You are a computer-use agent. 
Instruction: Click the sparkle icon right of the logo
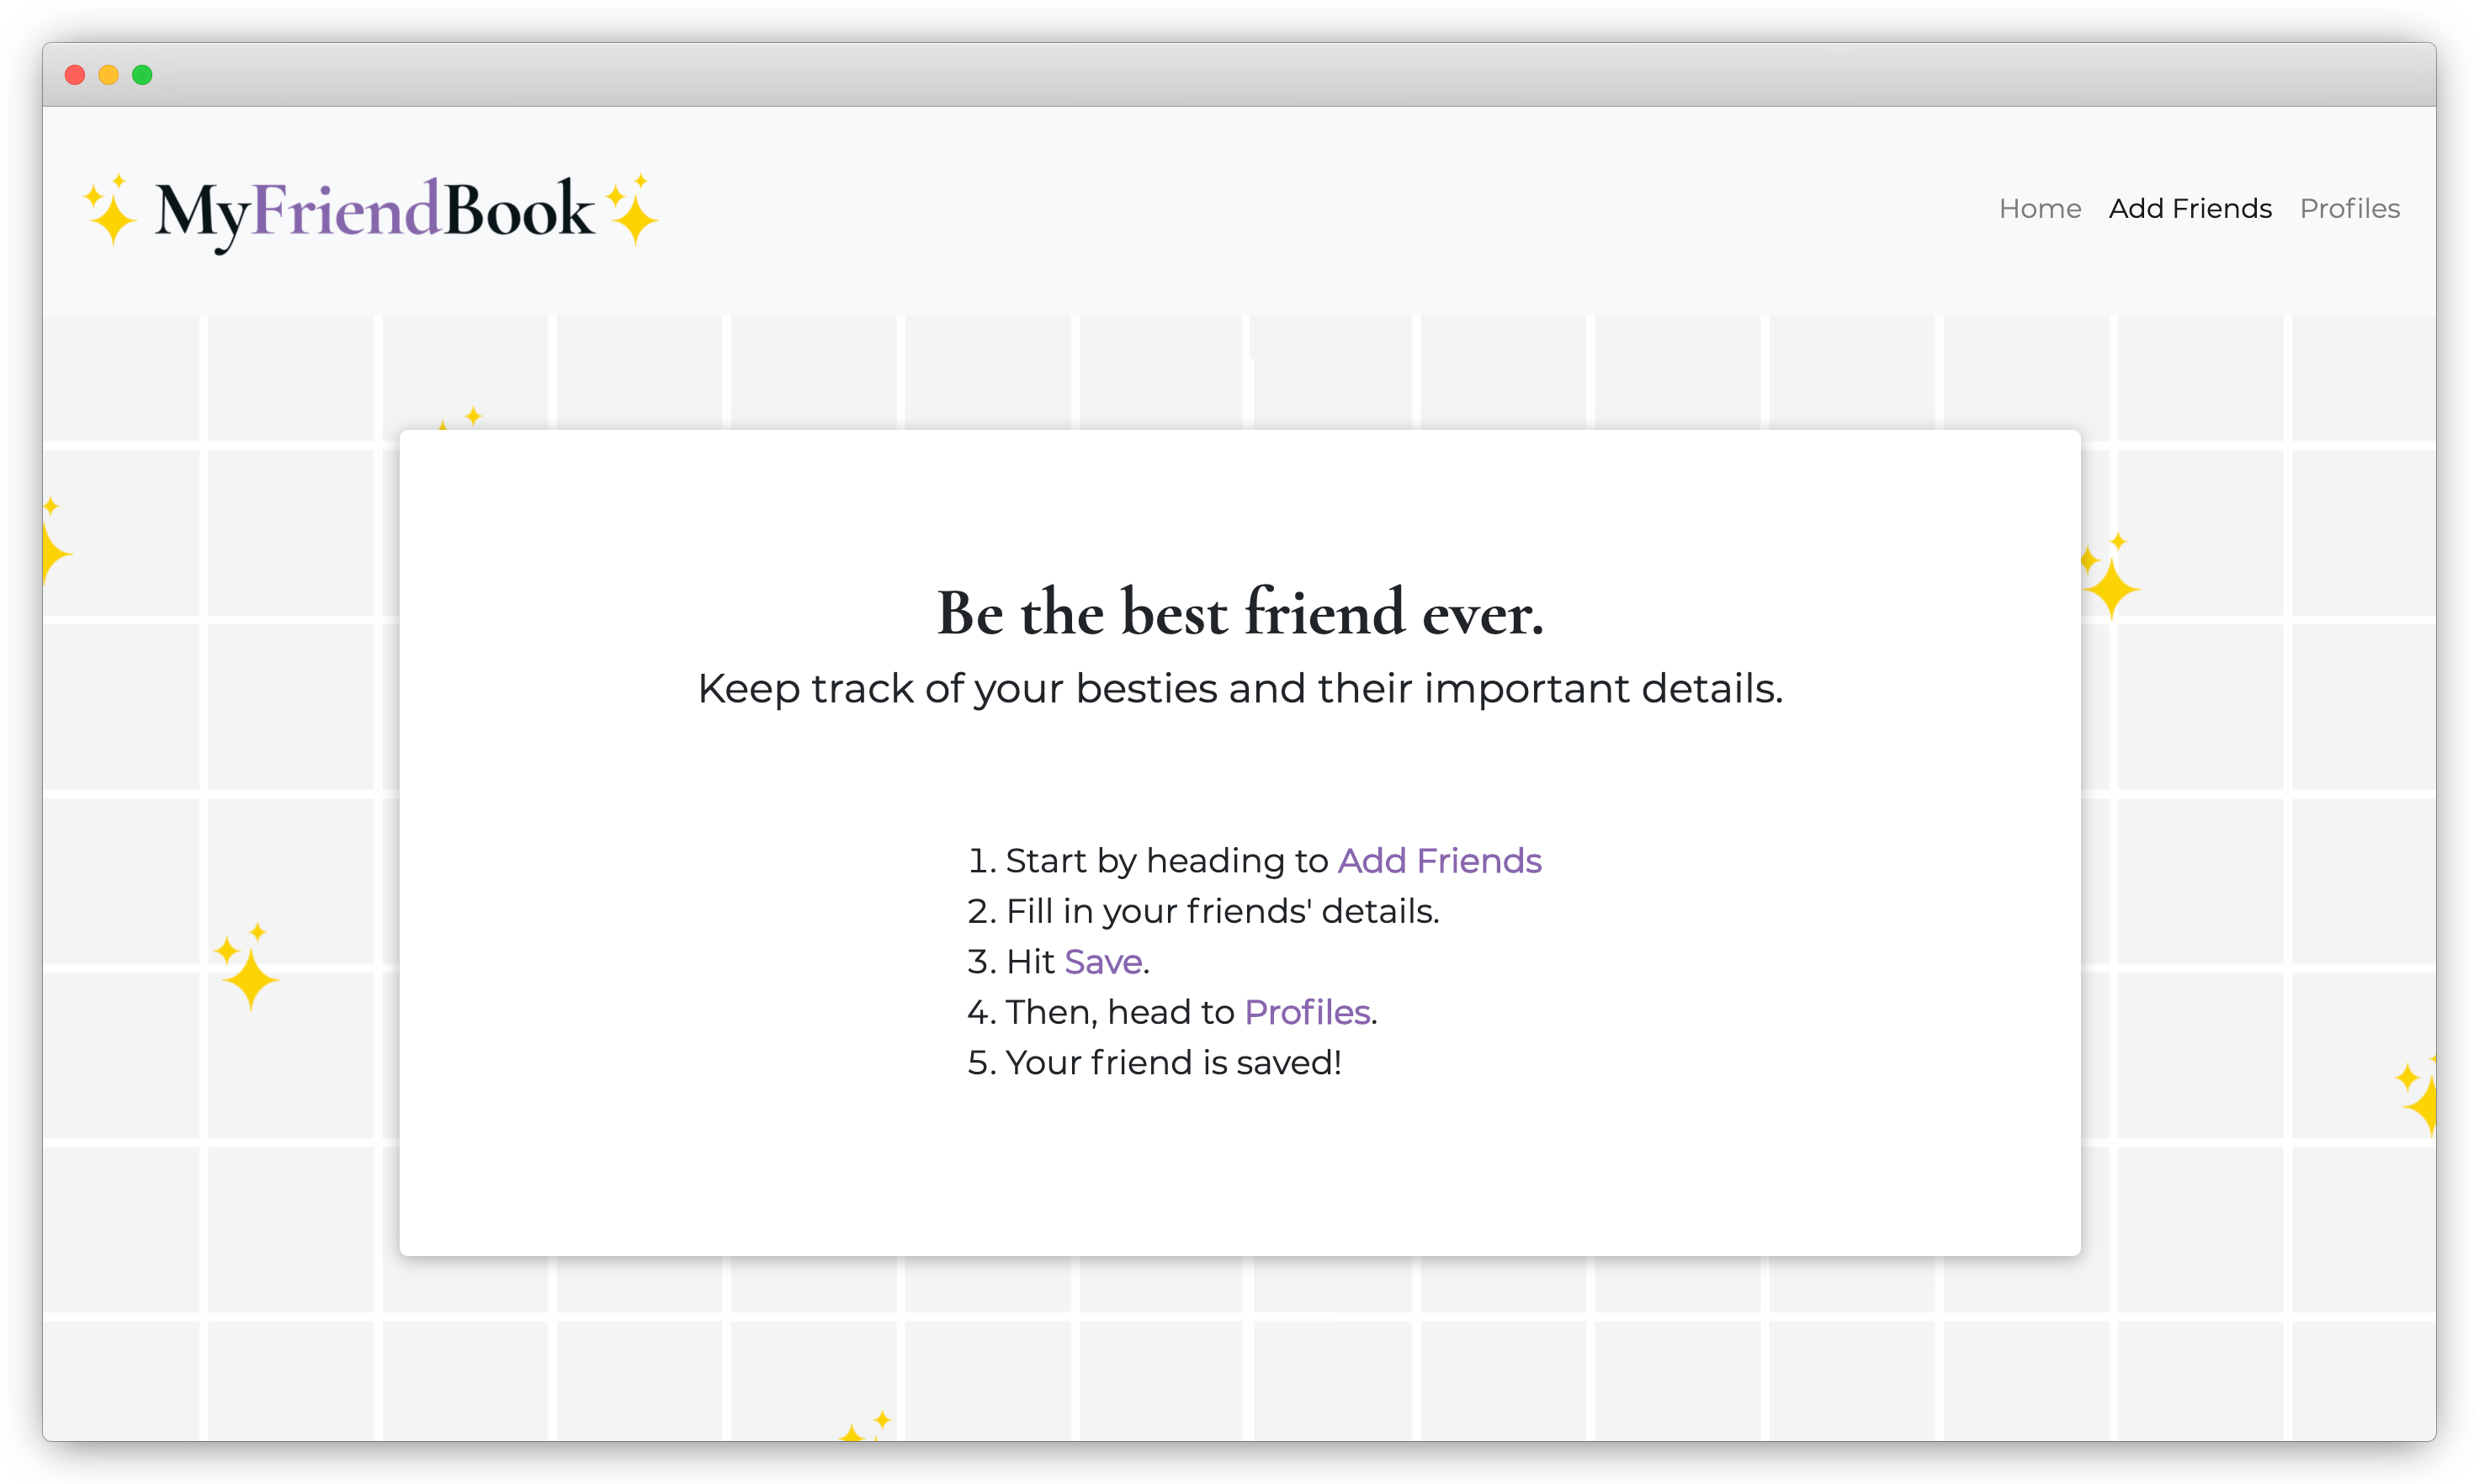pyautogui.click(x=633, y=210)
